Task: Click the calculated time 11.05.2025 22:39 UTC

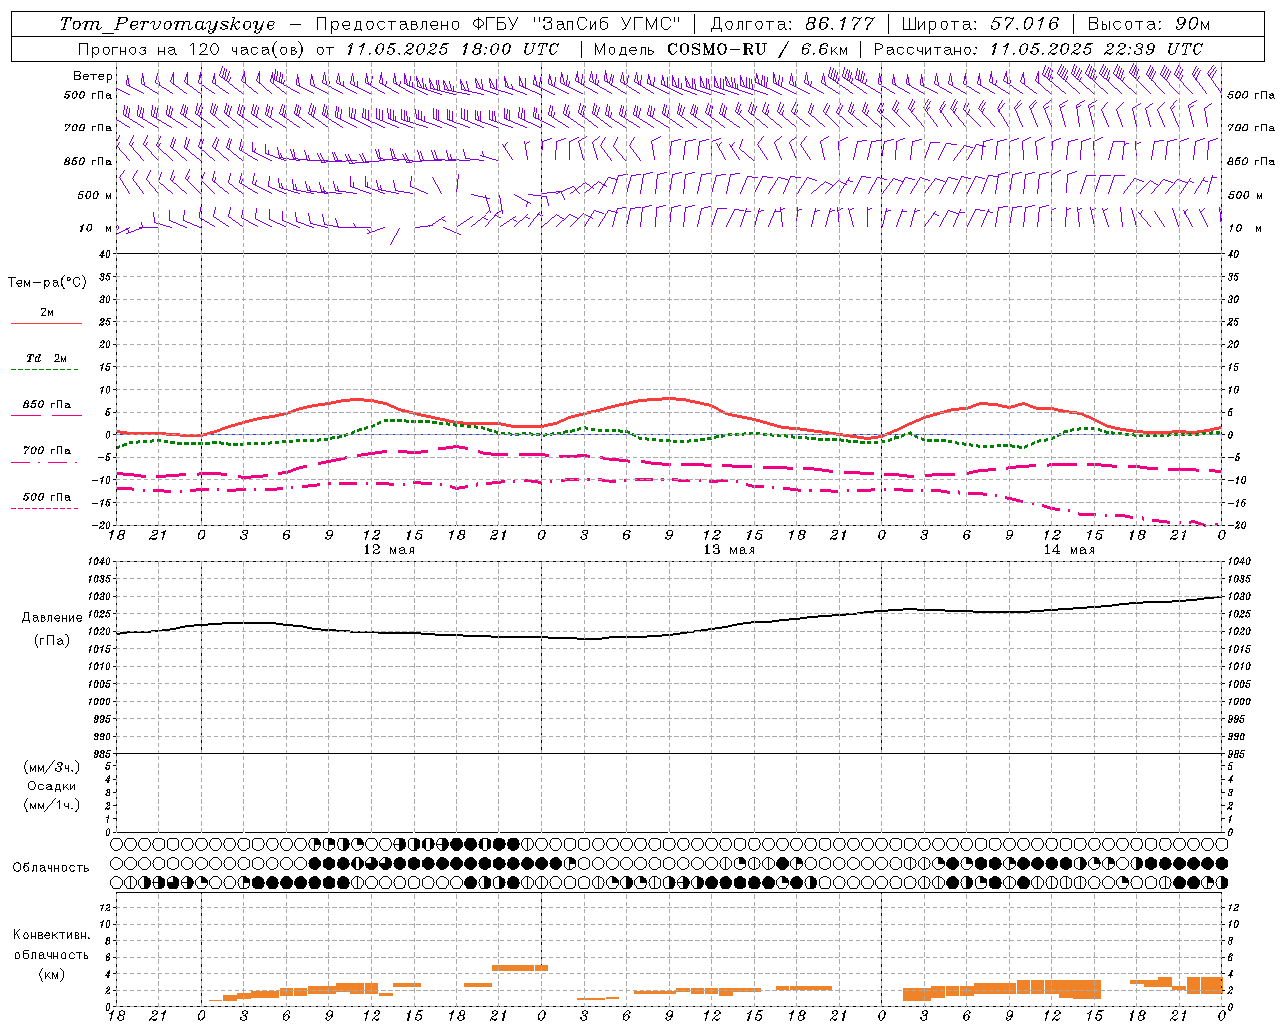Action: pos(1096,49)
